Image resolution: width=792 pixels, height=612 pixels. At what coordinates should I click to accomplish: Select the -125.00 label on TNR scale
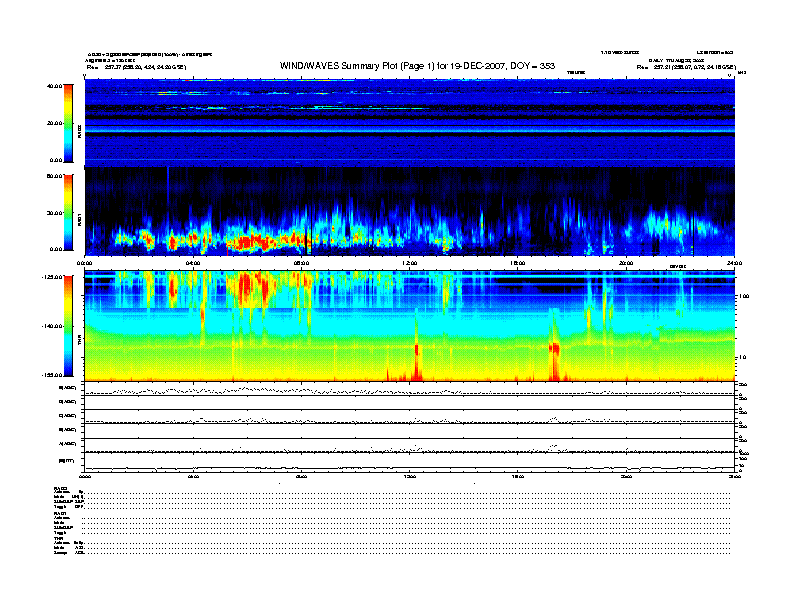[x=52, y=277]
